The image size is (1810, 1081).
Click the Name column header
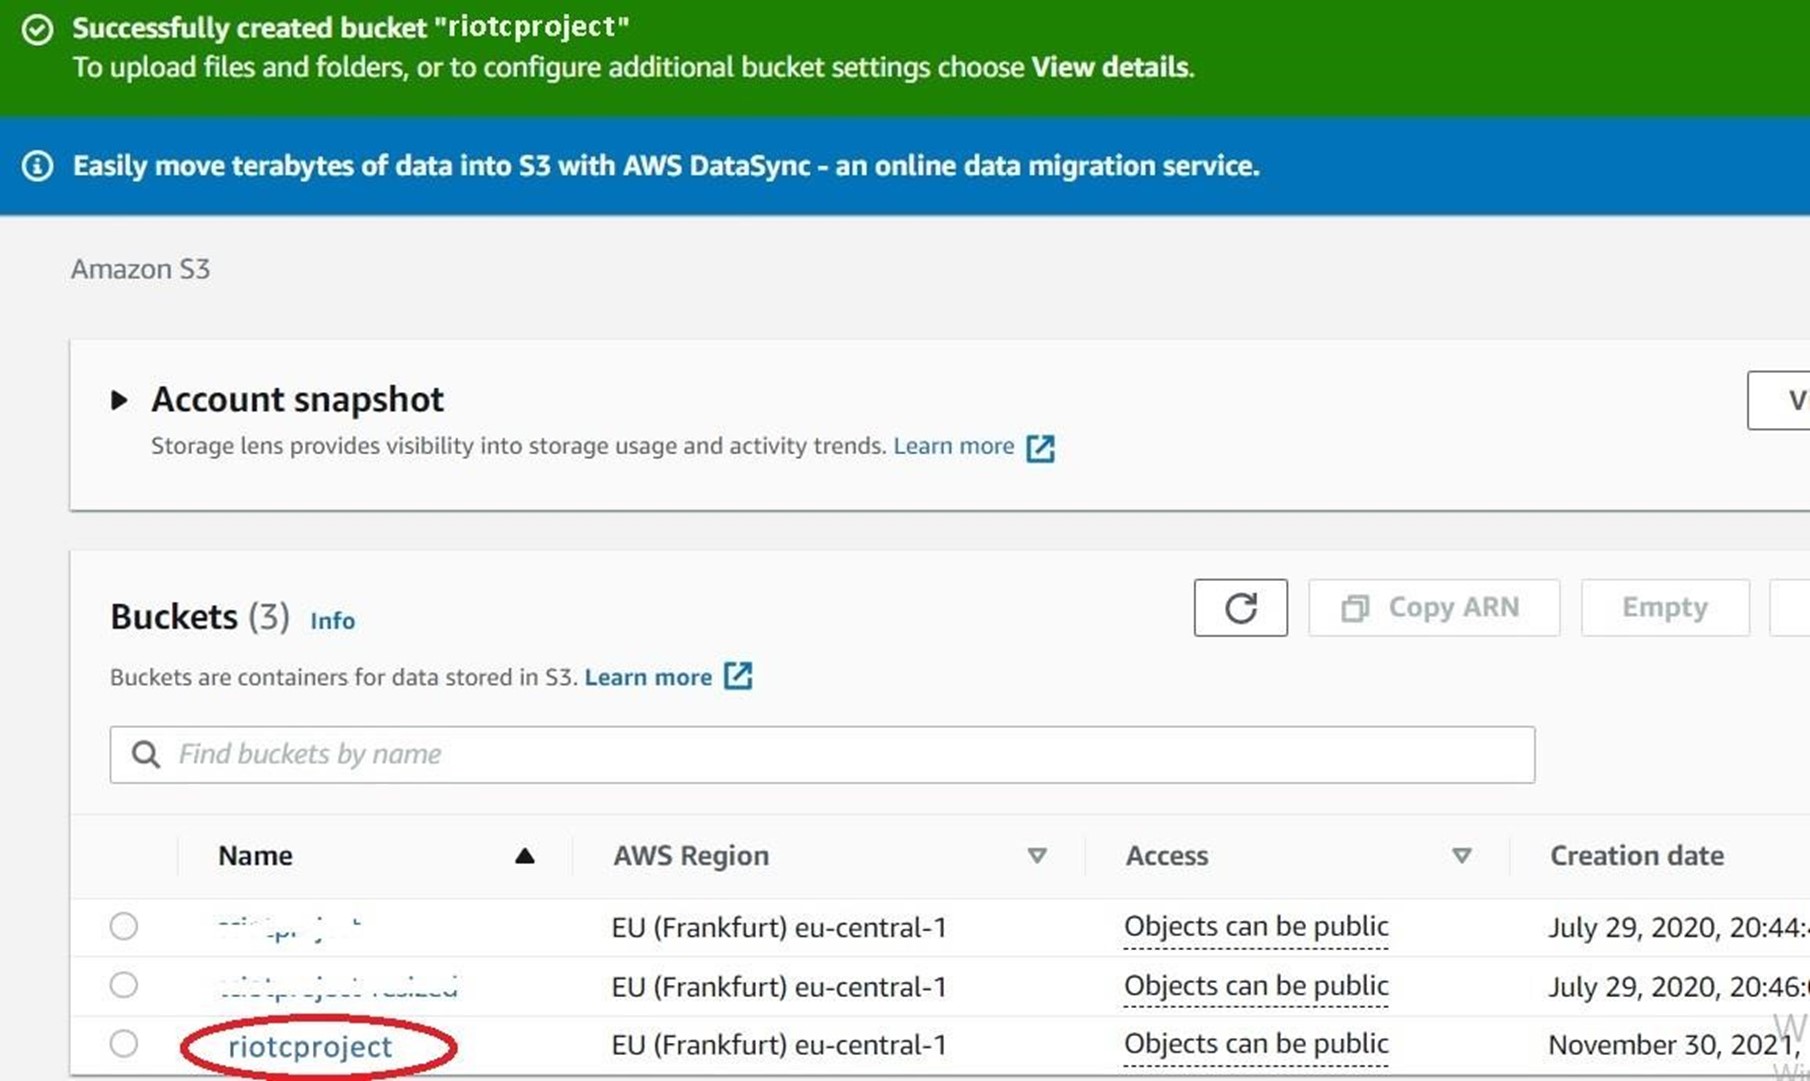click(255, 856)
